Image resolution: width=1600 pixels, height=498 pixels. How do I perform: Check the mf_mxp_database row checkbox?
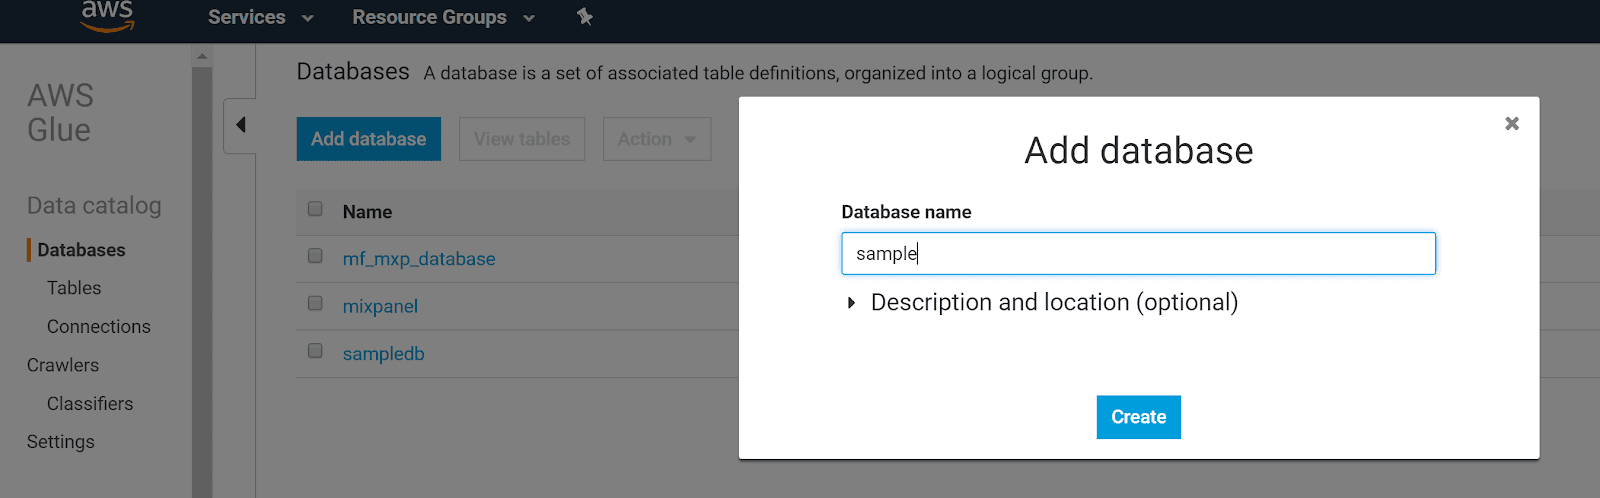click(x=315, y=256)
